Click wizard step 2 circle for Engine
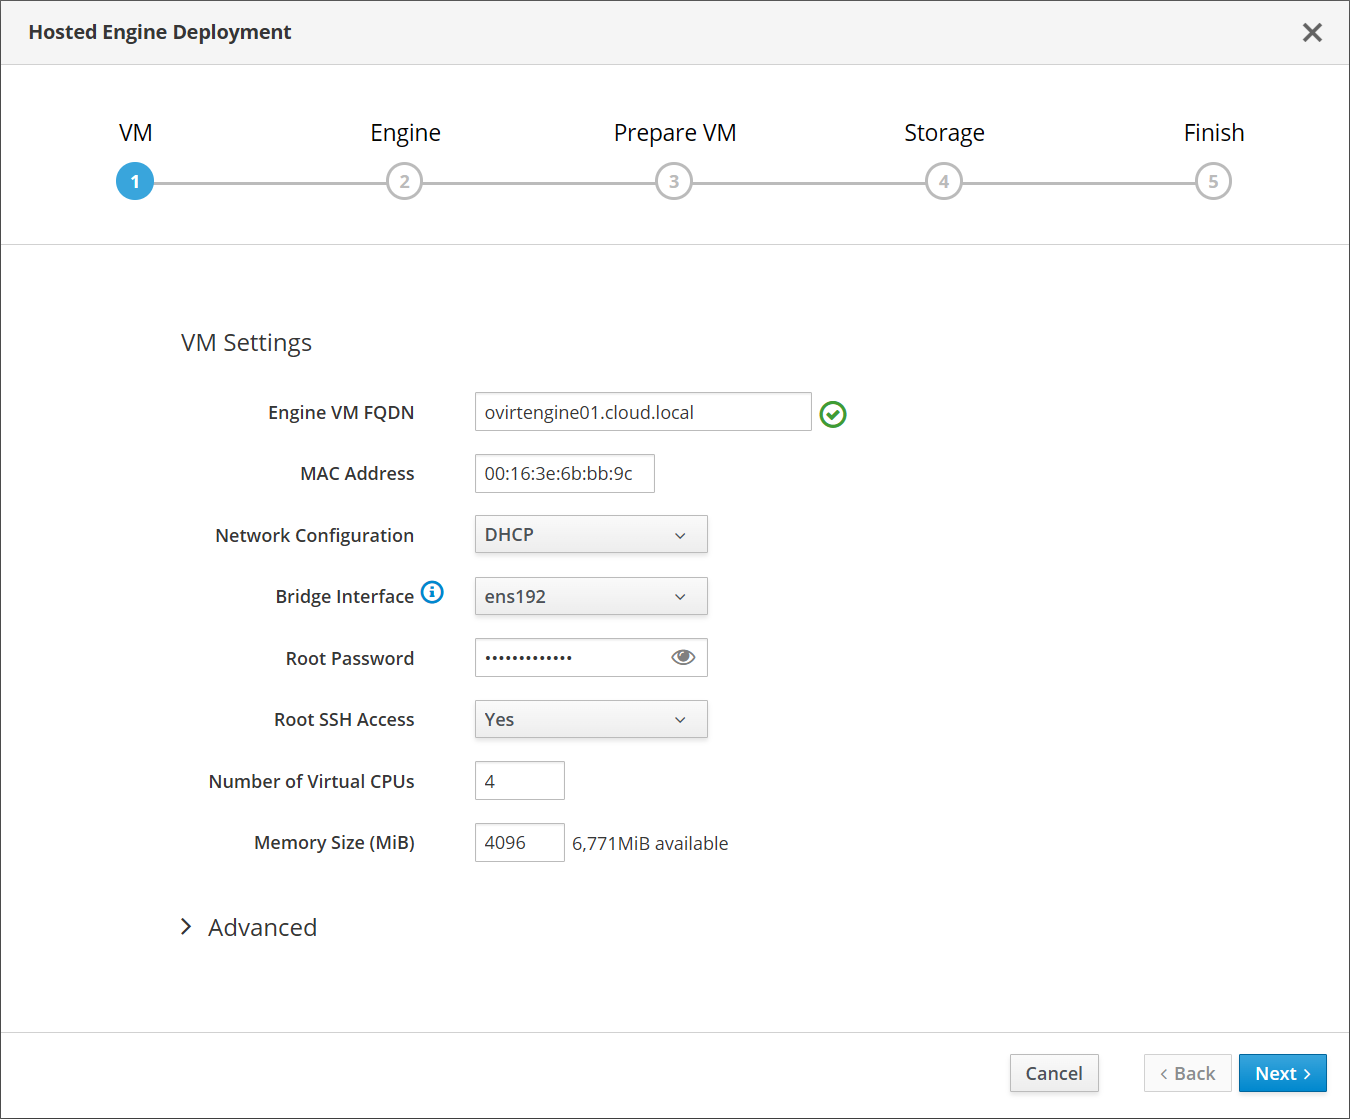The width and height of the screenshot is (1350, 1119). click(404, 181)
